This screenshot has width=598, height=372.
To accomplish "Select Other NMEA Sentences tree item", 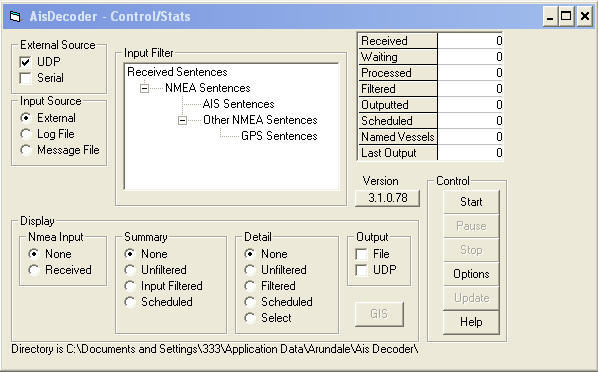I will pos(260,120).
